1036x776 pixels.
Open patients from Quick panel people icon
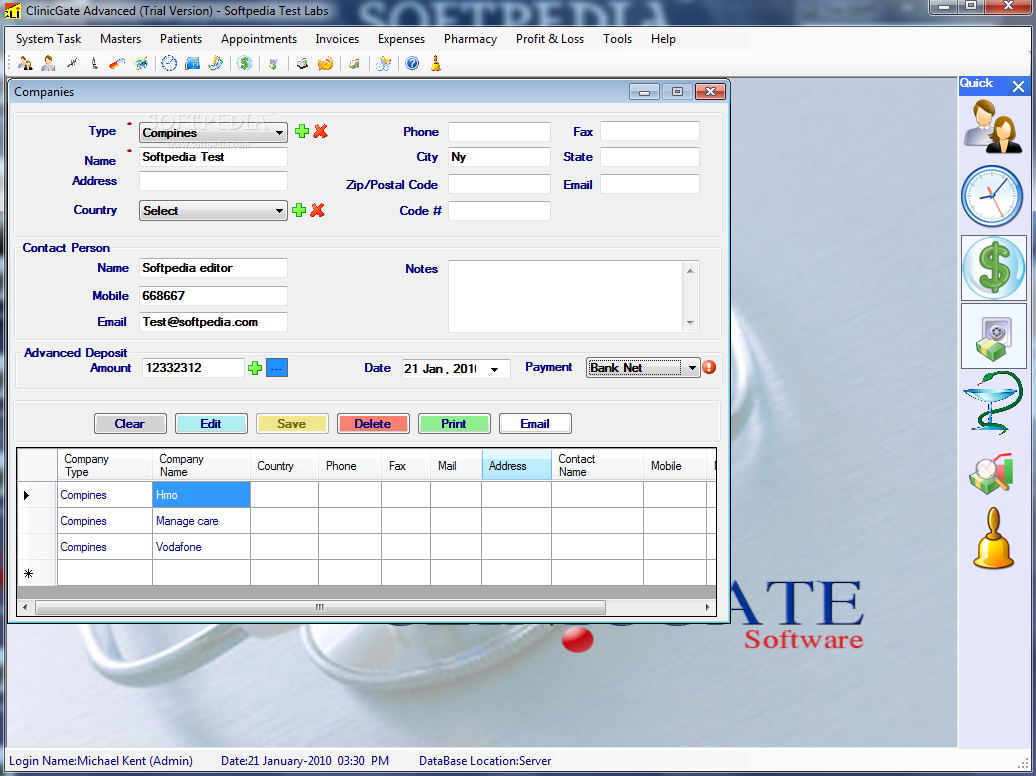point(992,127)
